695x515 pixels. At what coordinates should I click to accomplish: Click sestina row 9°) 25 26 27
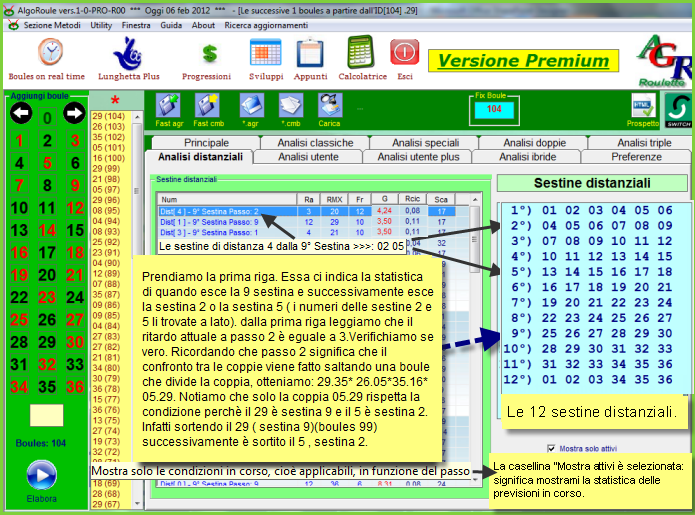tap(592, 333)
